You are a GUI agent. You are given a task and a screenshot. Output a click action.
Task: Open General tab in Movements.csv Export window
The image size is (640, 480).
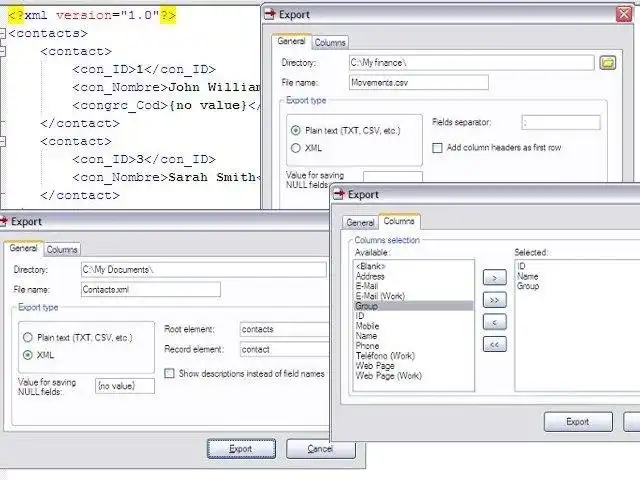pos(291,41)
